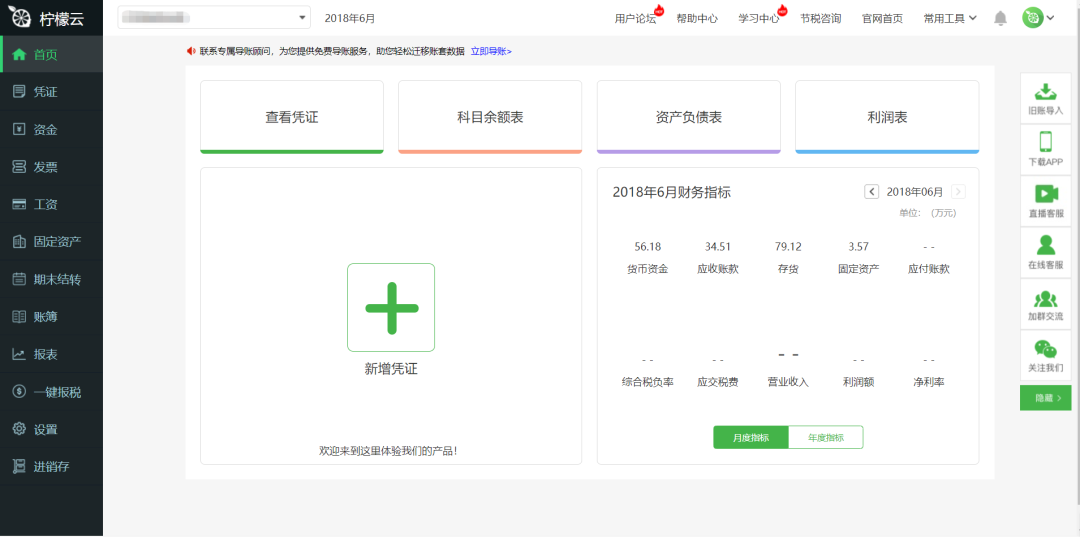The width and height of the screenshot is (1080, 537).
Task: Click the green plus 新增凭证 icon
Action: point(391,308)
